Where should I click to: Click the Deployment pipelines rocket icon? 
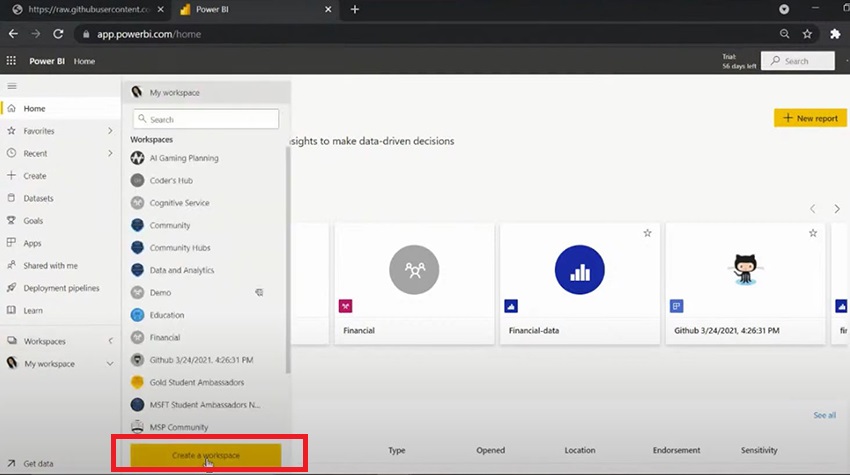click(11, 287)
